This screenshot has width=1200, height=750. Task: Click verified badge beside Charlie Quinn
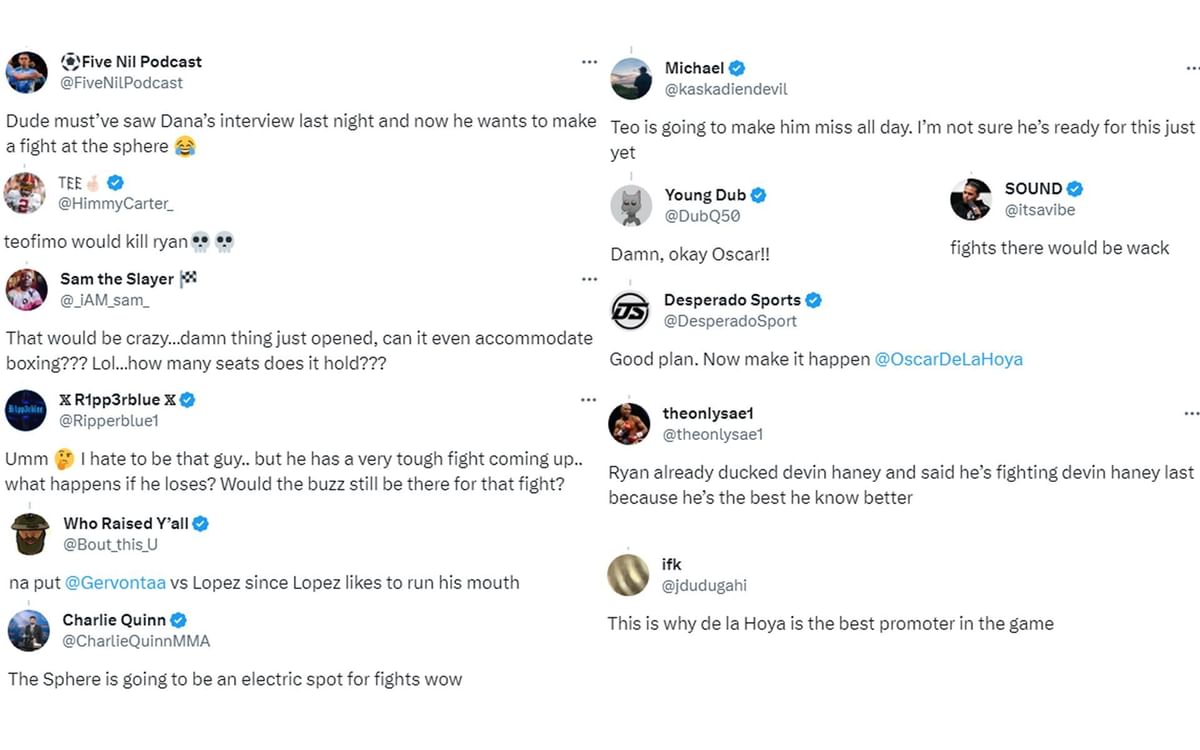[x=178, y=620]
